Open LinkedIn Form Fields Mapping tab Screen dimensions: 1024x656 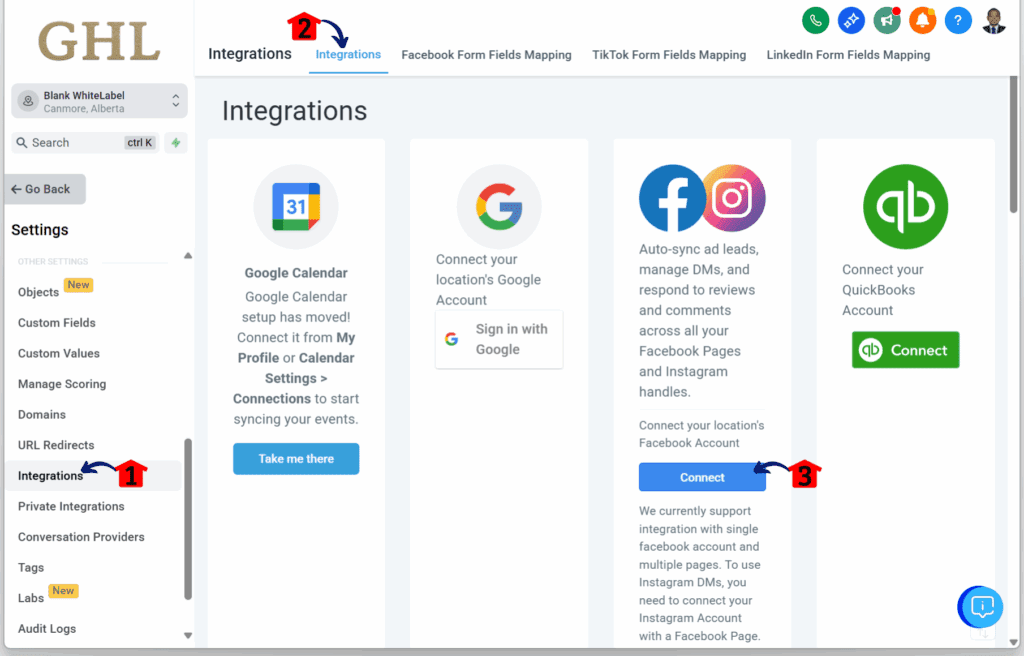tap(848, 55)
